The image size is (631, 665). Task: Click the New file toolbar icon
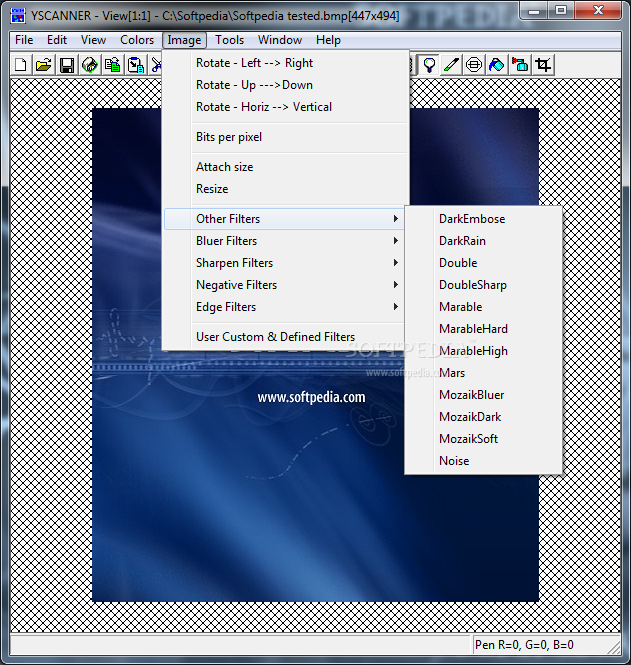tap(21, 65)
